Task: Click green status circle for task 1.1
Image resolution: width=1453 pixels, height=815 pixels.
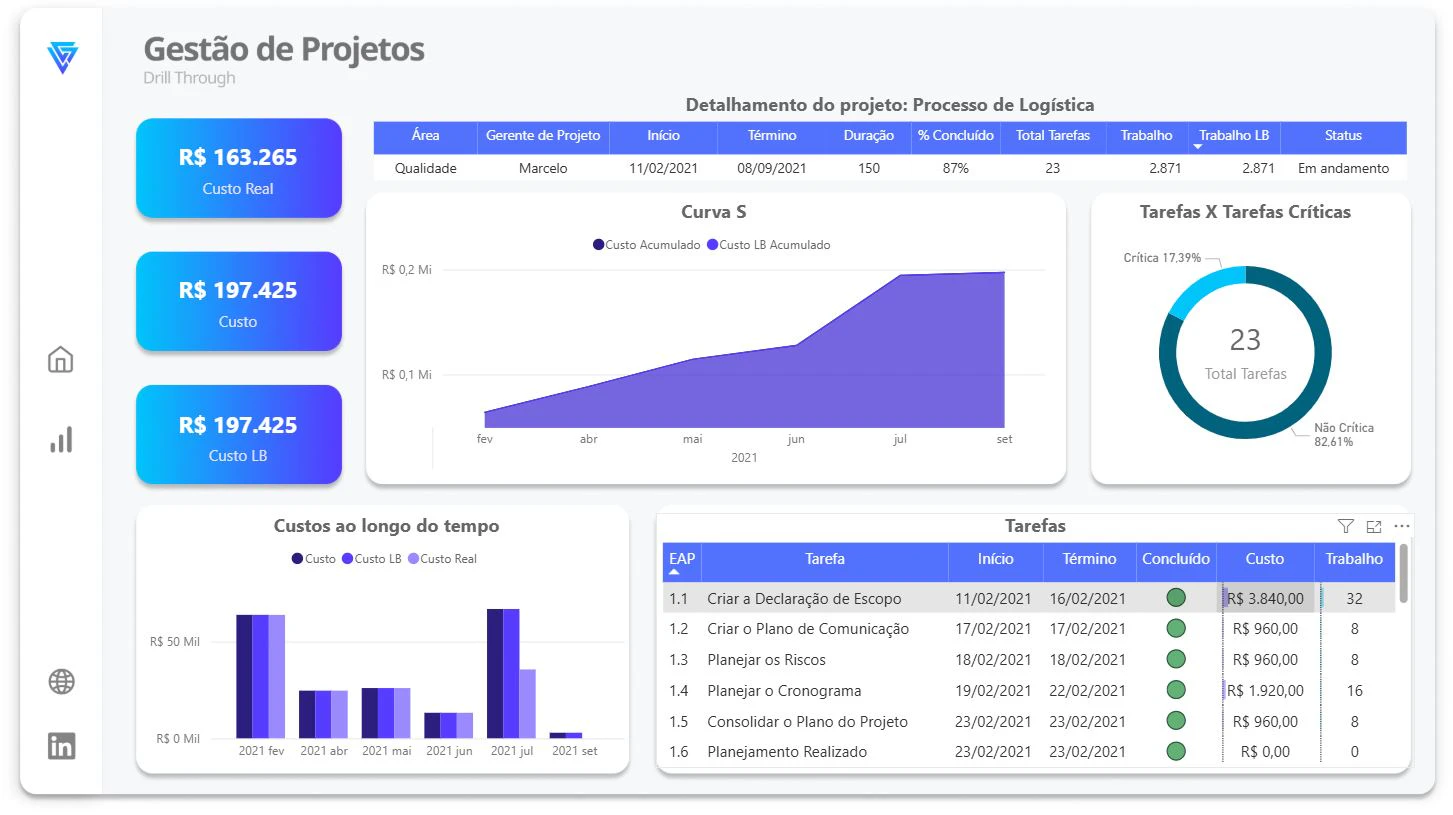Action: pos(1176,598)
